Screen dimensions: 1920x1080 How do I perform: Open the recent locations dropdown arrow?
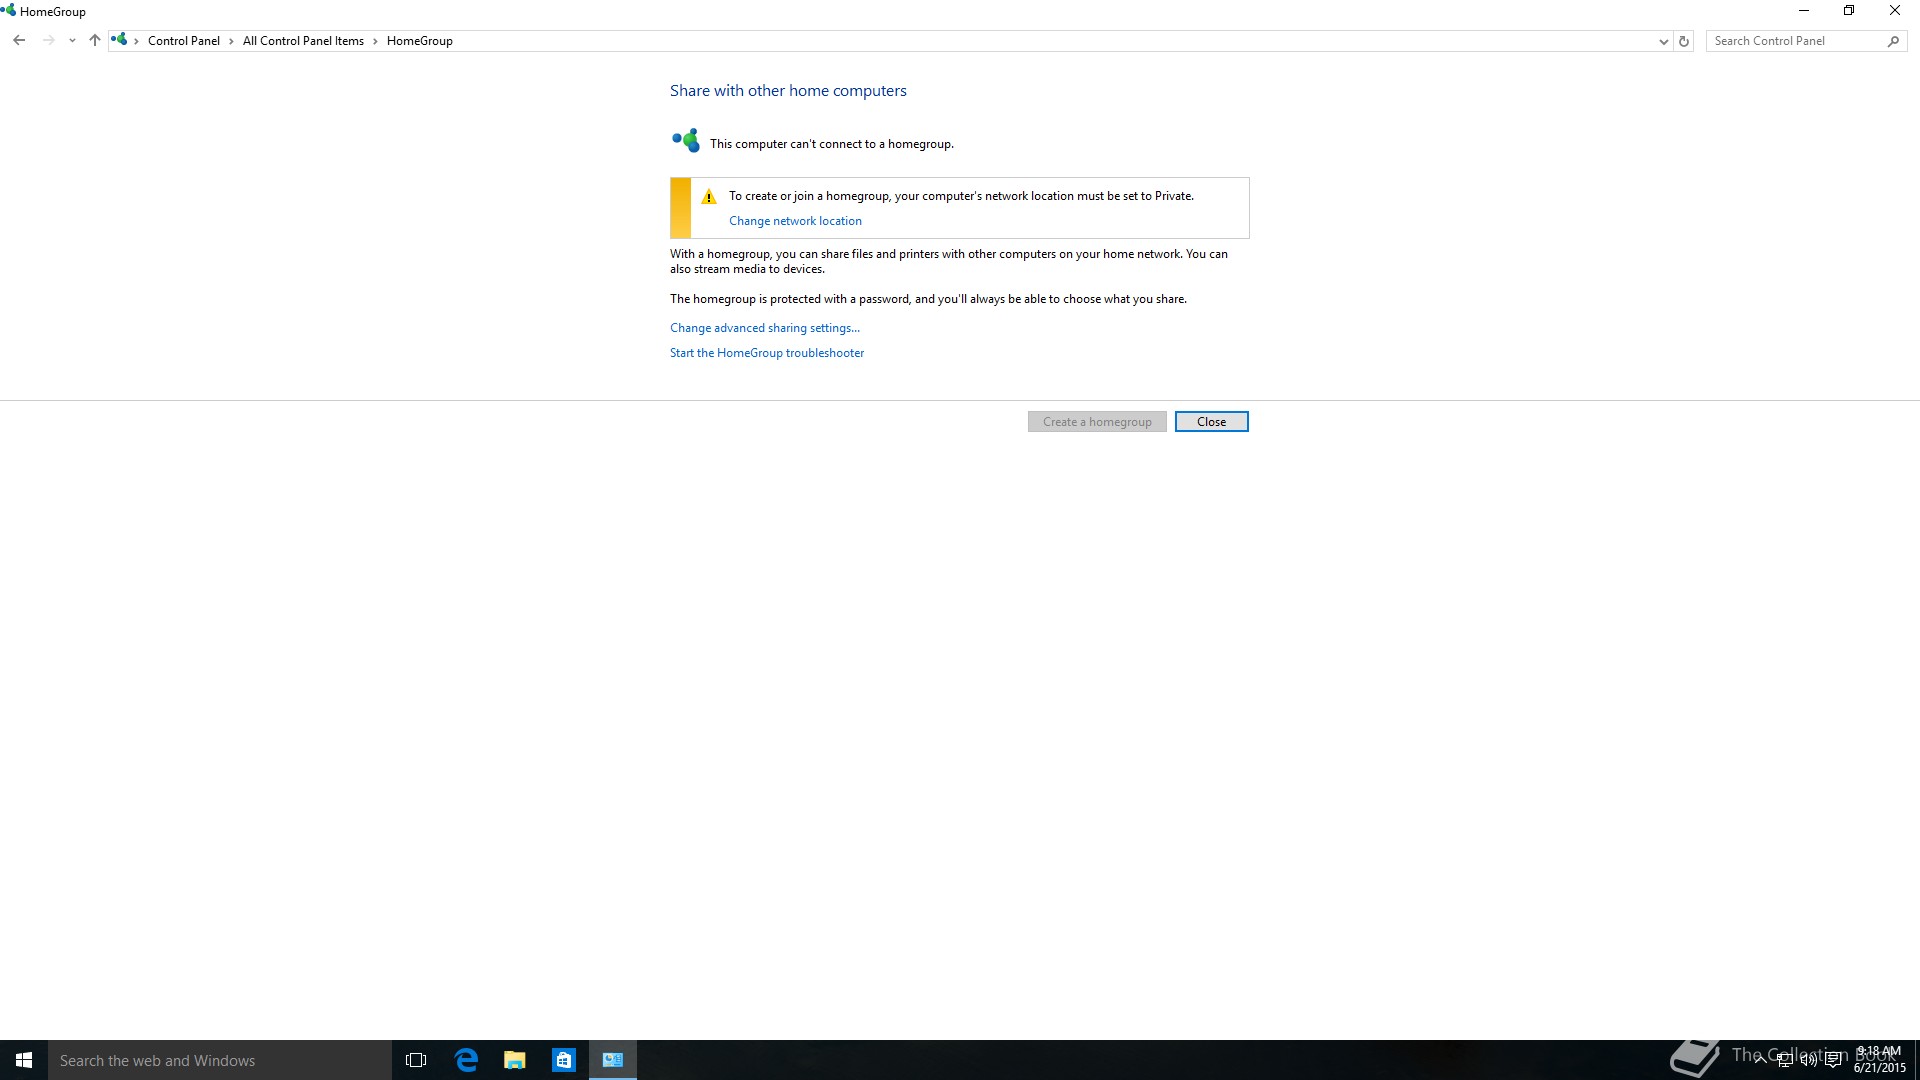(x=72, y=41)
